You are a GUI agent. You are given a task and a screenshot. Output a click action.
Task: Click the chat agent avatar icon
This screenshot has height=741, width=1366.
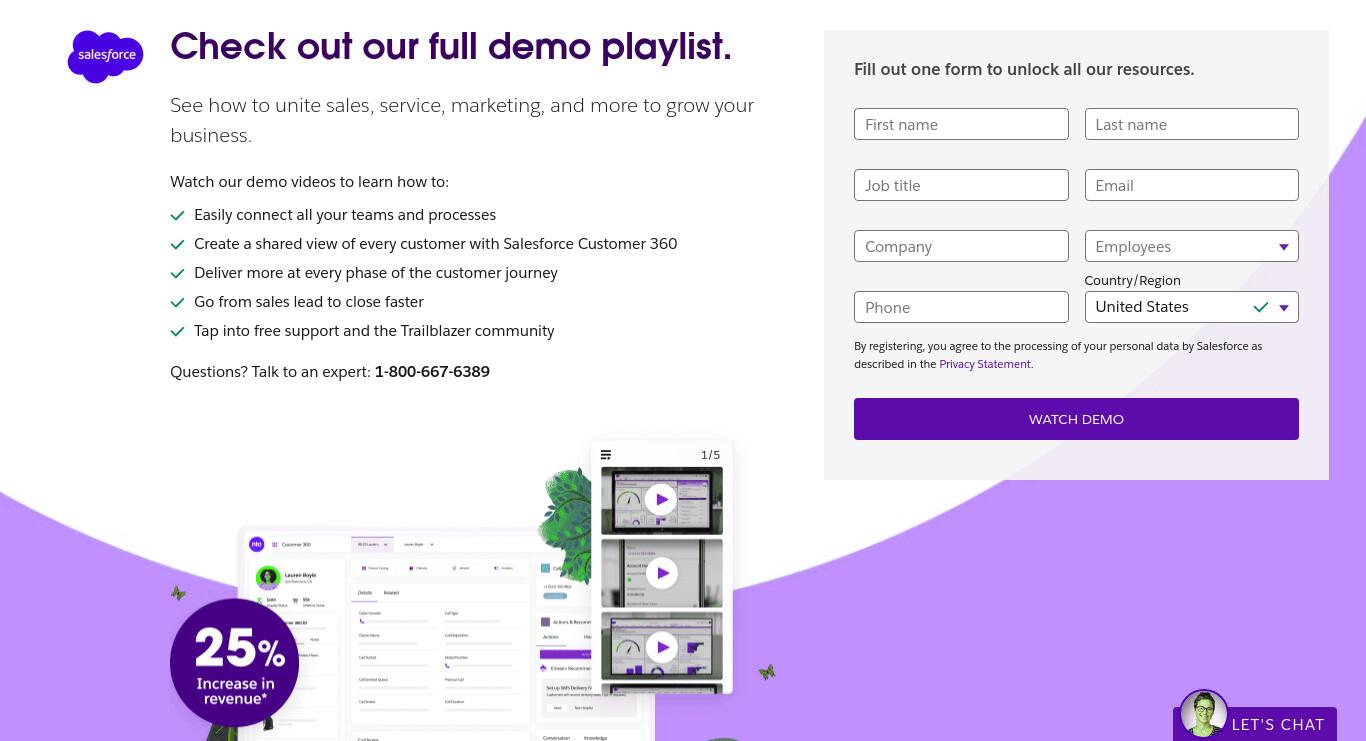coord(1203,714)
